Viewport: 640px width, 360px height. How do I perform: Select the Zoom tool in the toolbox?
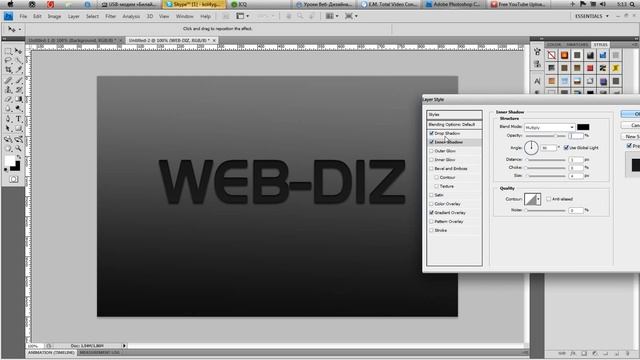coord(18,149)
